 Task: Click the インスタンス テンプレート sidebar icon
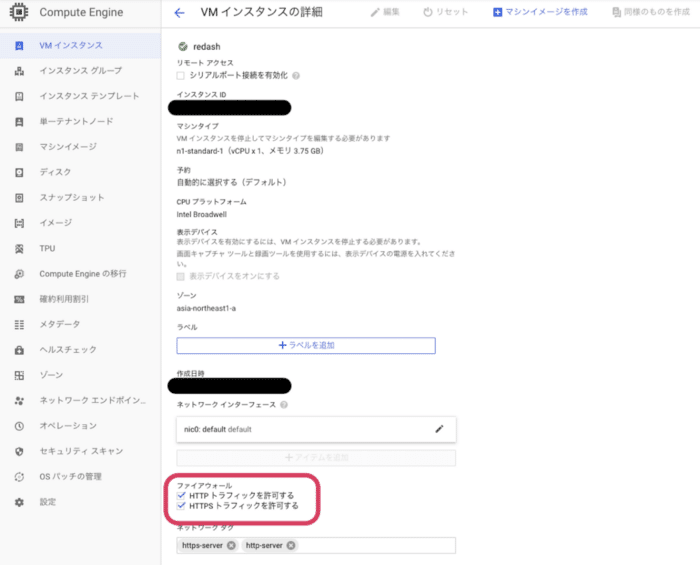click(x=19, y=96)
